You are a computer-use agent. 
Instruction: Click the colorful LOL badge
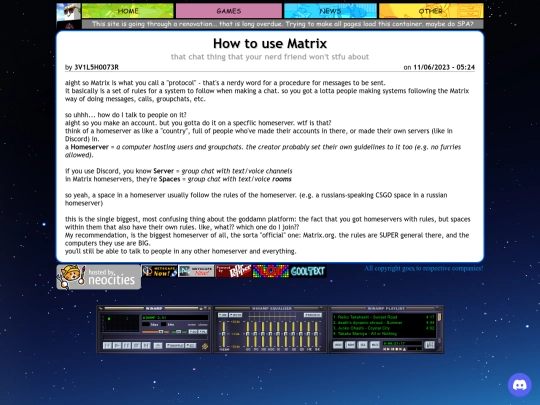click(271, 271)
